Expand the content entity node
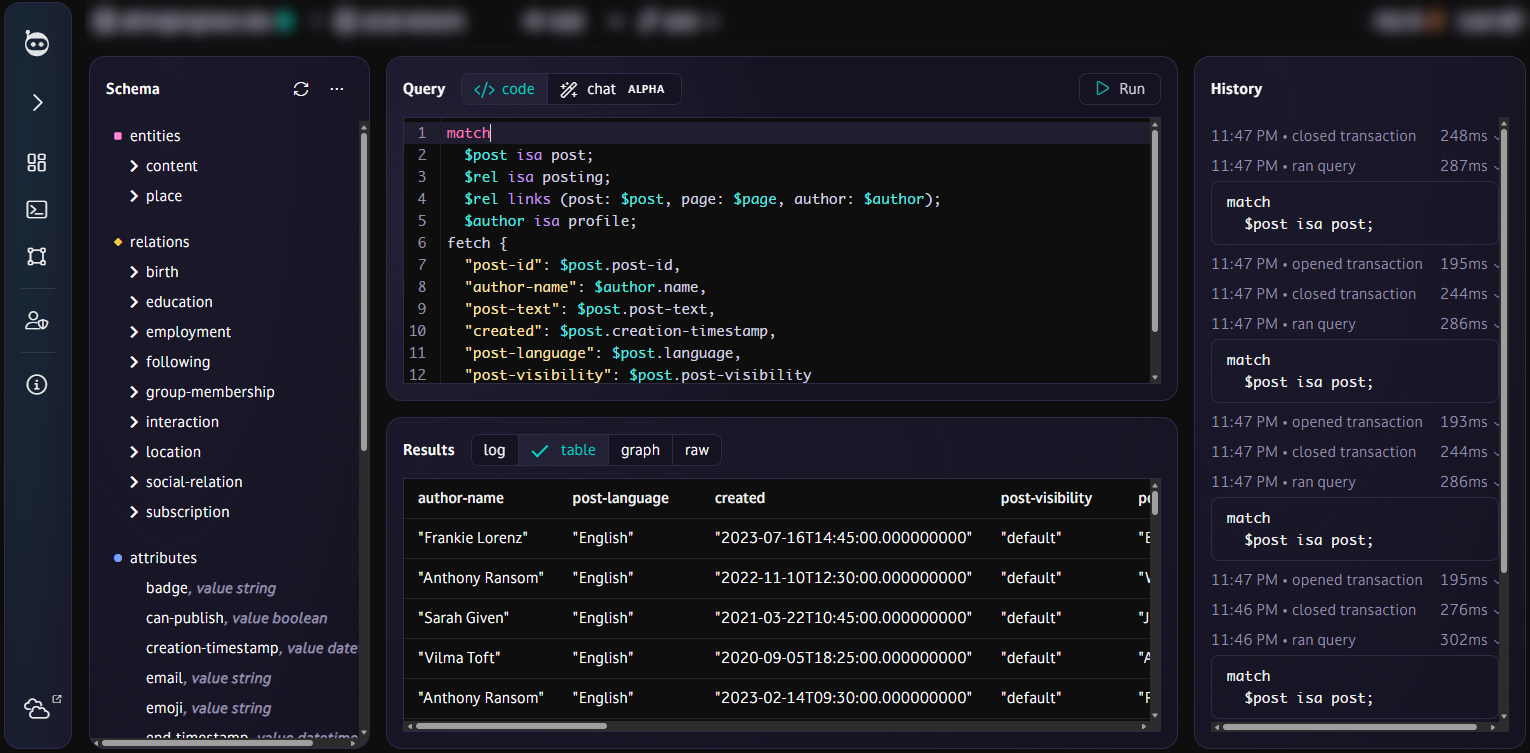Screen dimensions: 1530x753 (x=134, y=166)
